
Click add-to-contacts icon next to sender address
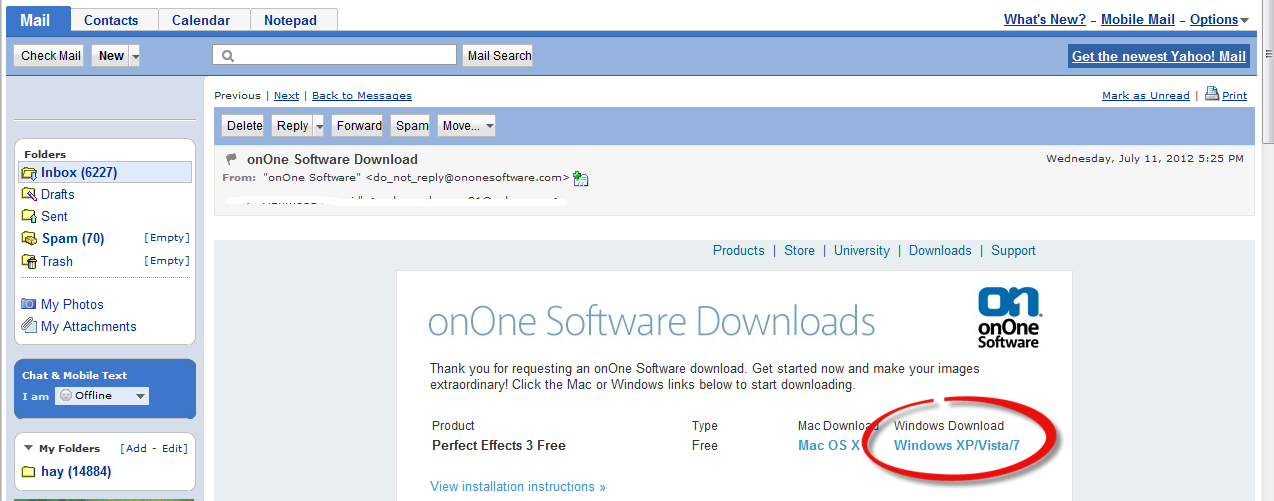pos(581,179)
